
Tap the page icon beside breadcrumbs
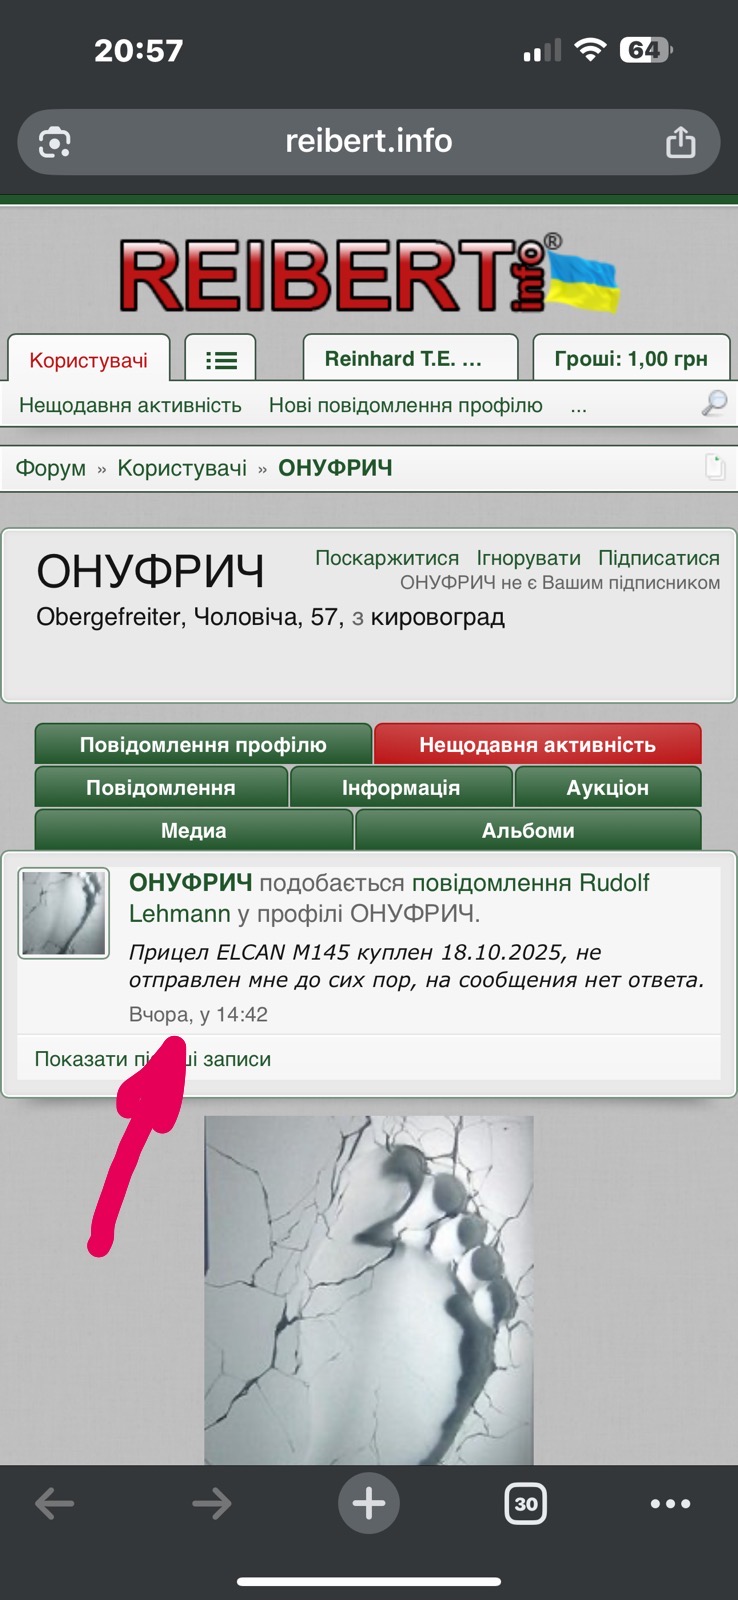coord(714,466)
